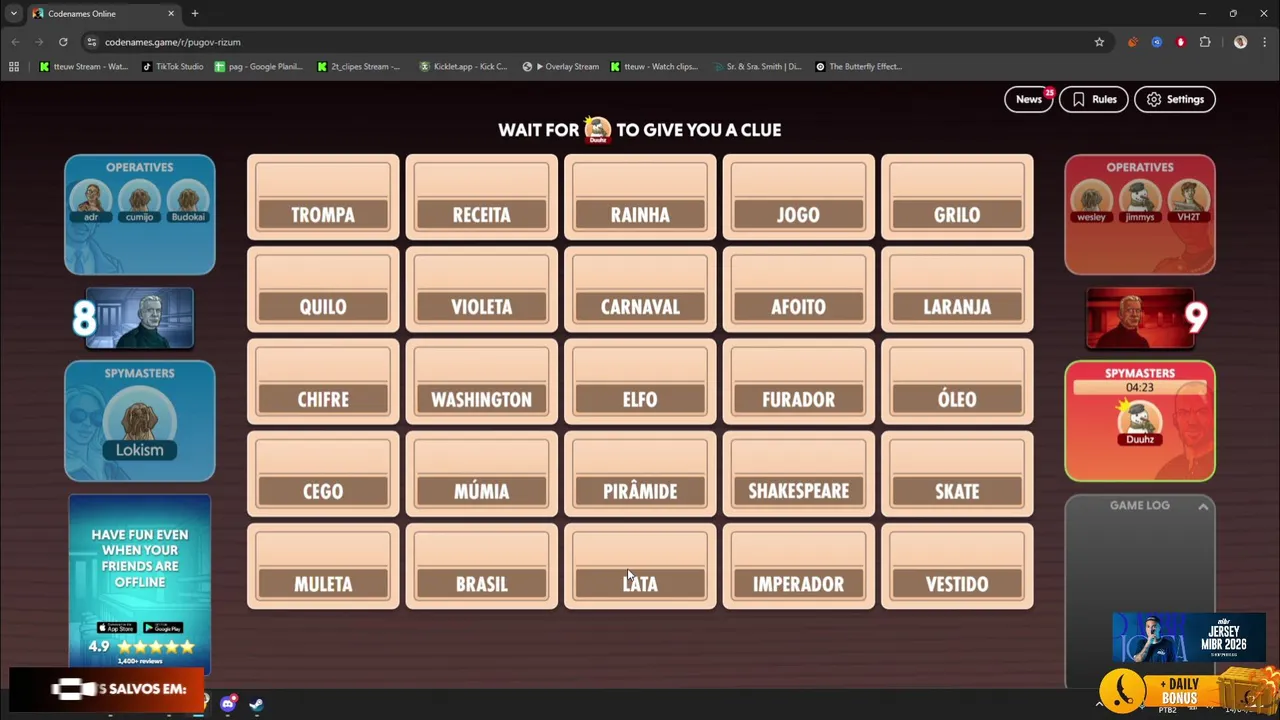
Task: Open the Rules page
Action: pyautogui.click(x=1094, y=99)
